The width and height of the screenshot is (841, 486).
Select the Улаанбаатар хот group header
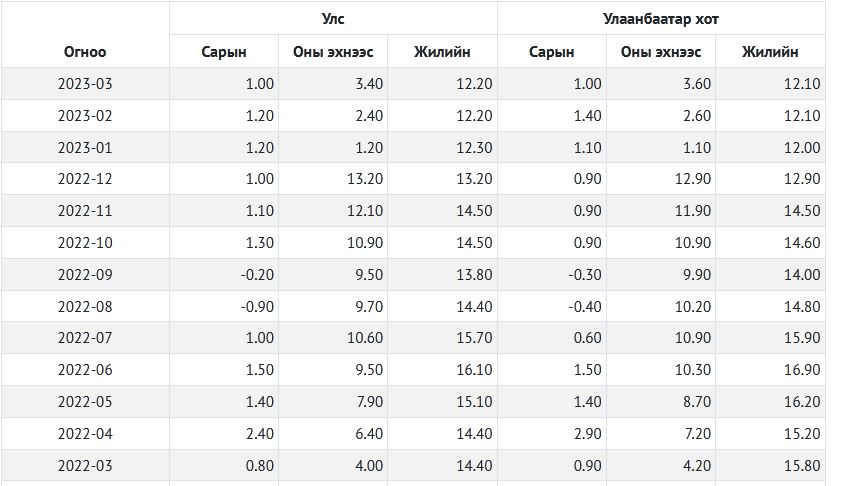[x=661, y=19]
